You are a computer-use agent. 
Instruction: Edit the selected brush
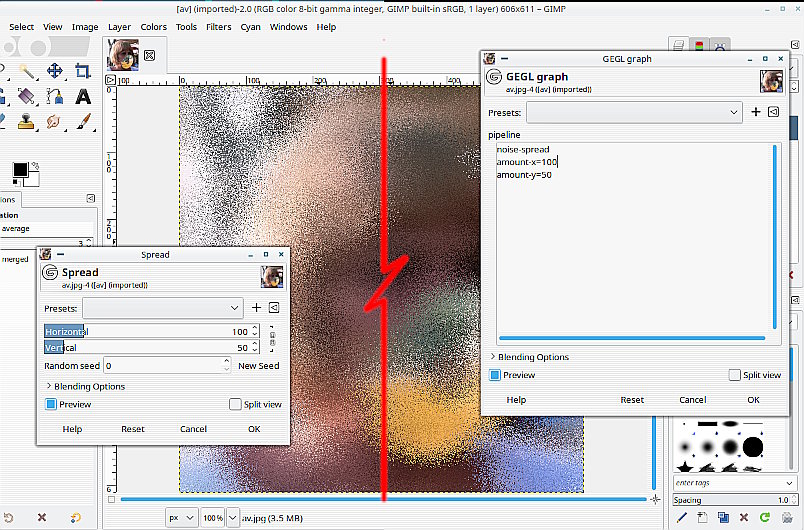[681, 517]
